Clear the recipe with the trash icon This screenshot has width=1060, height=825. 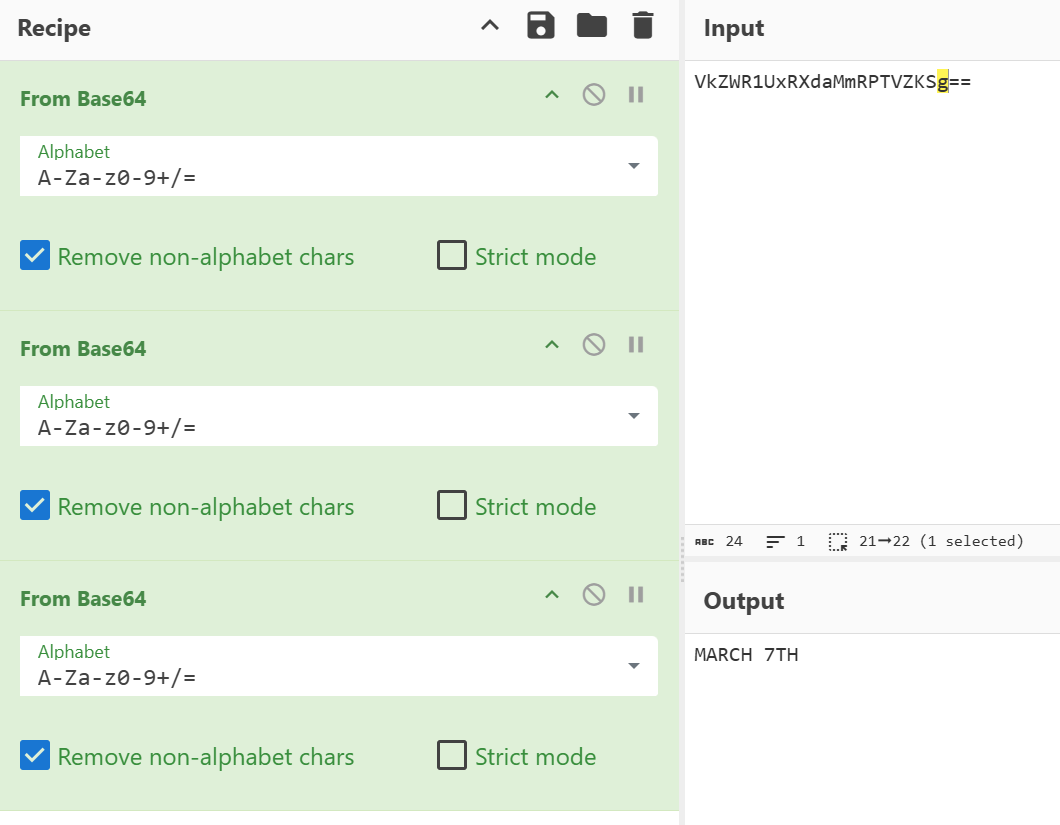click(x=643, y=26)
